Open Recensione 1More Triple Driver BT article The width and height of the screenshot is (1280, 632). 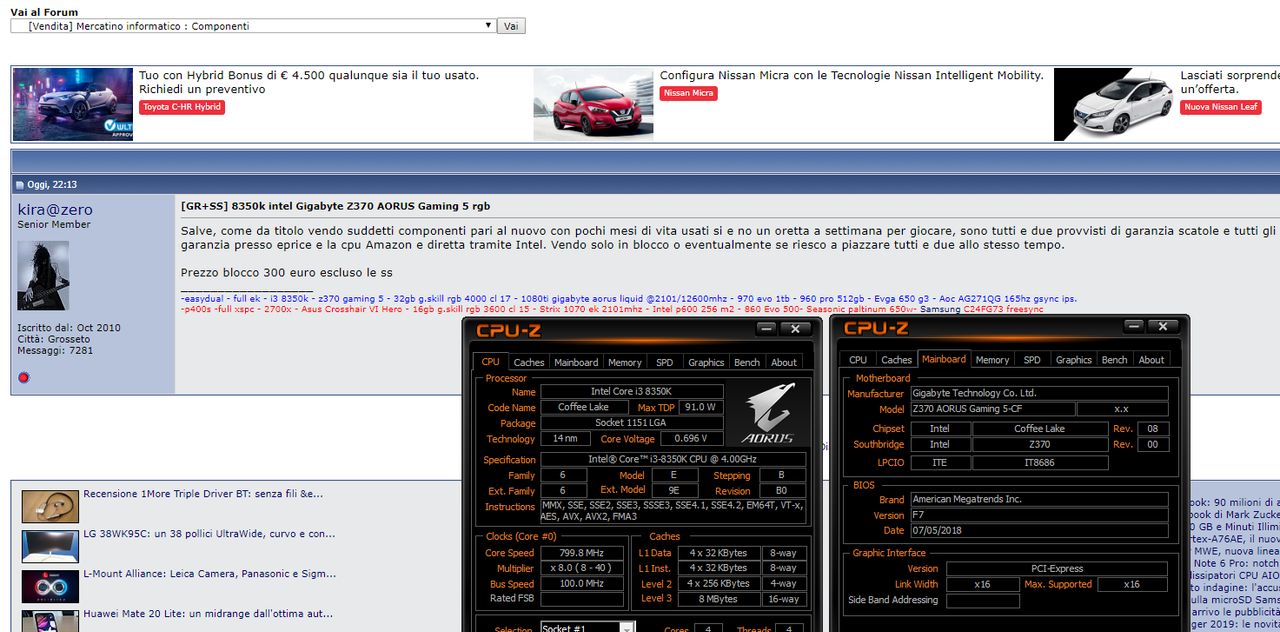click(203, 493)
